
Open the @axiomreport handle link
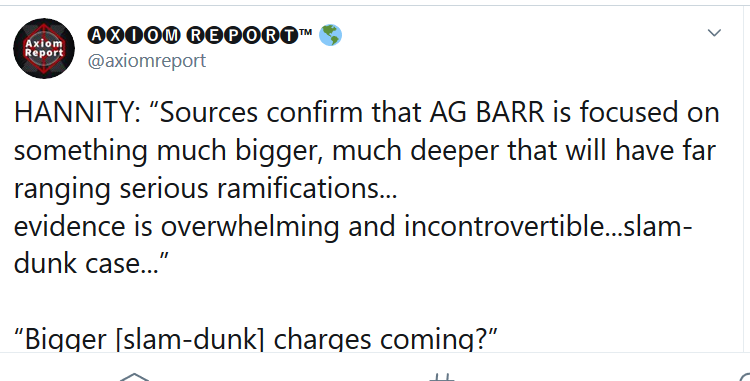pyautogui.click(x=147, y=61)
